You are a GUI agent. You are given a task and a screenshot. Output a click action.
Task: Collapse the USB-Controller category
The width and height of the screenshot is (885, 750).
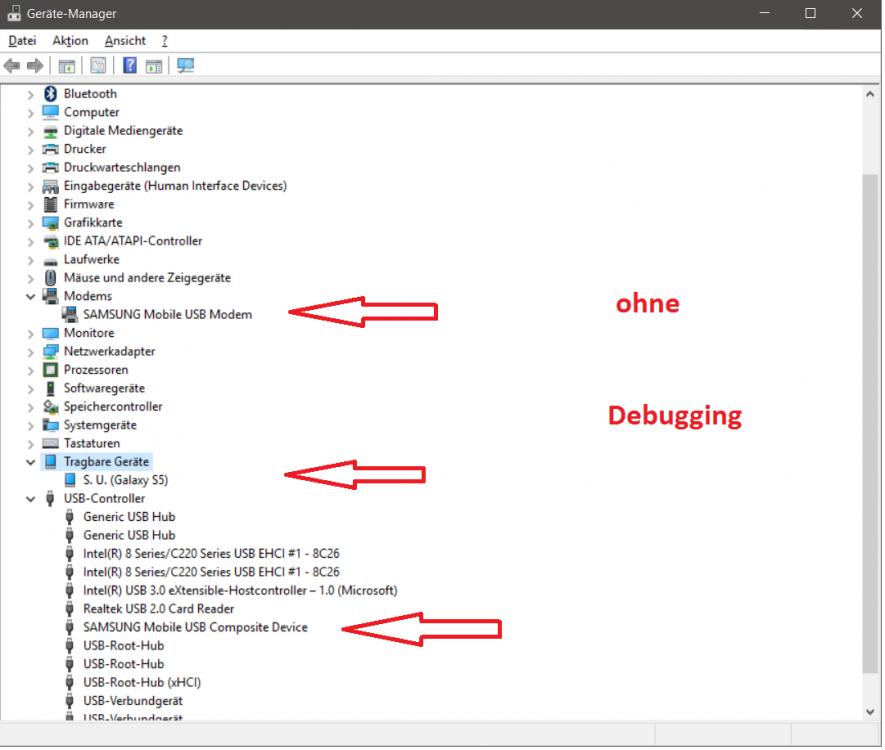tap(30, 498)
